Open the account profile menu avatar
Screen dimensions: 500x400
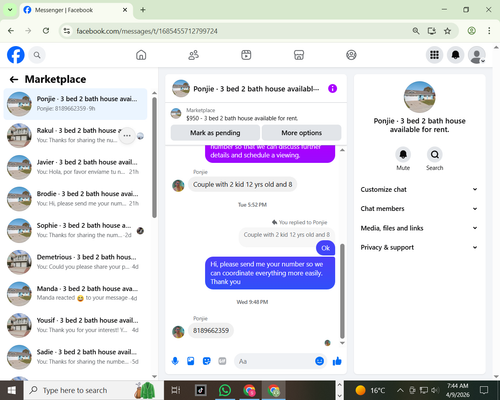pyautogui.click(x=477, y=55)
